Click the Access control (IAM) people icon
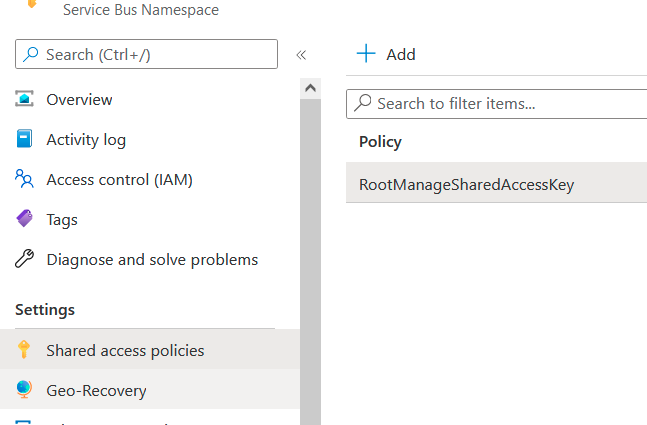 (x=25, y=180)
